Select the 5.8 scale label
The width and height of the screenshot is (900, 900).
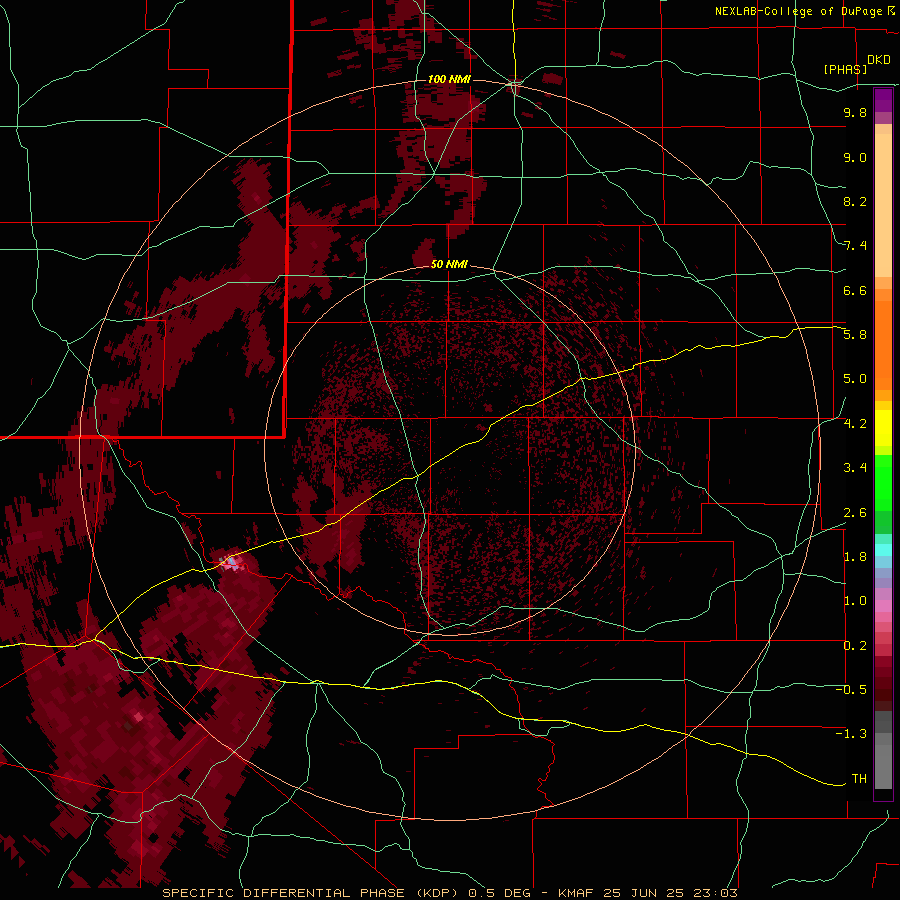coord(855,335)
